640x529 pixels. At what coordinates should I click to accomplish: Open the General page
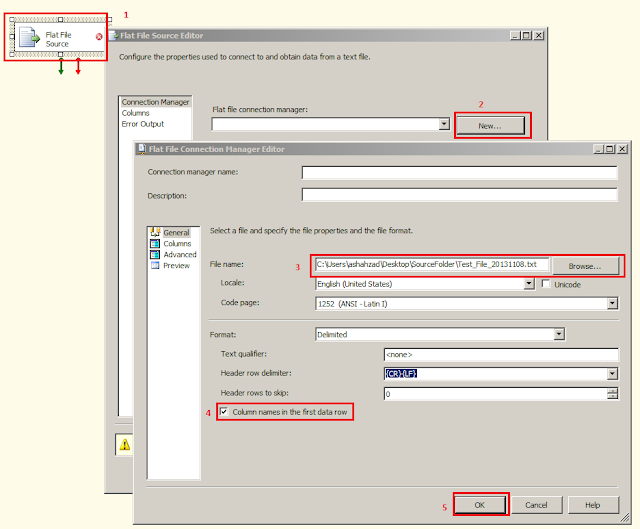click(176, 232)
